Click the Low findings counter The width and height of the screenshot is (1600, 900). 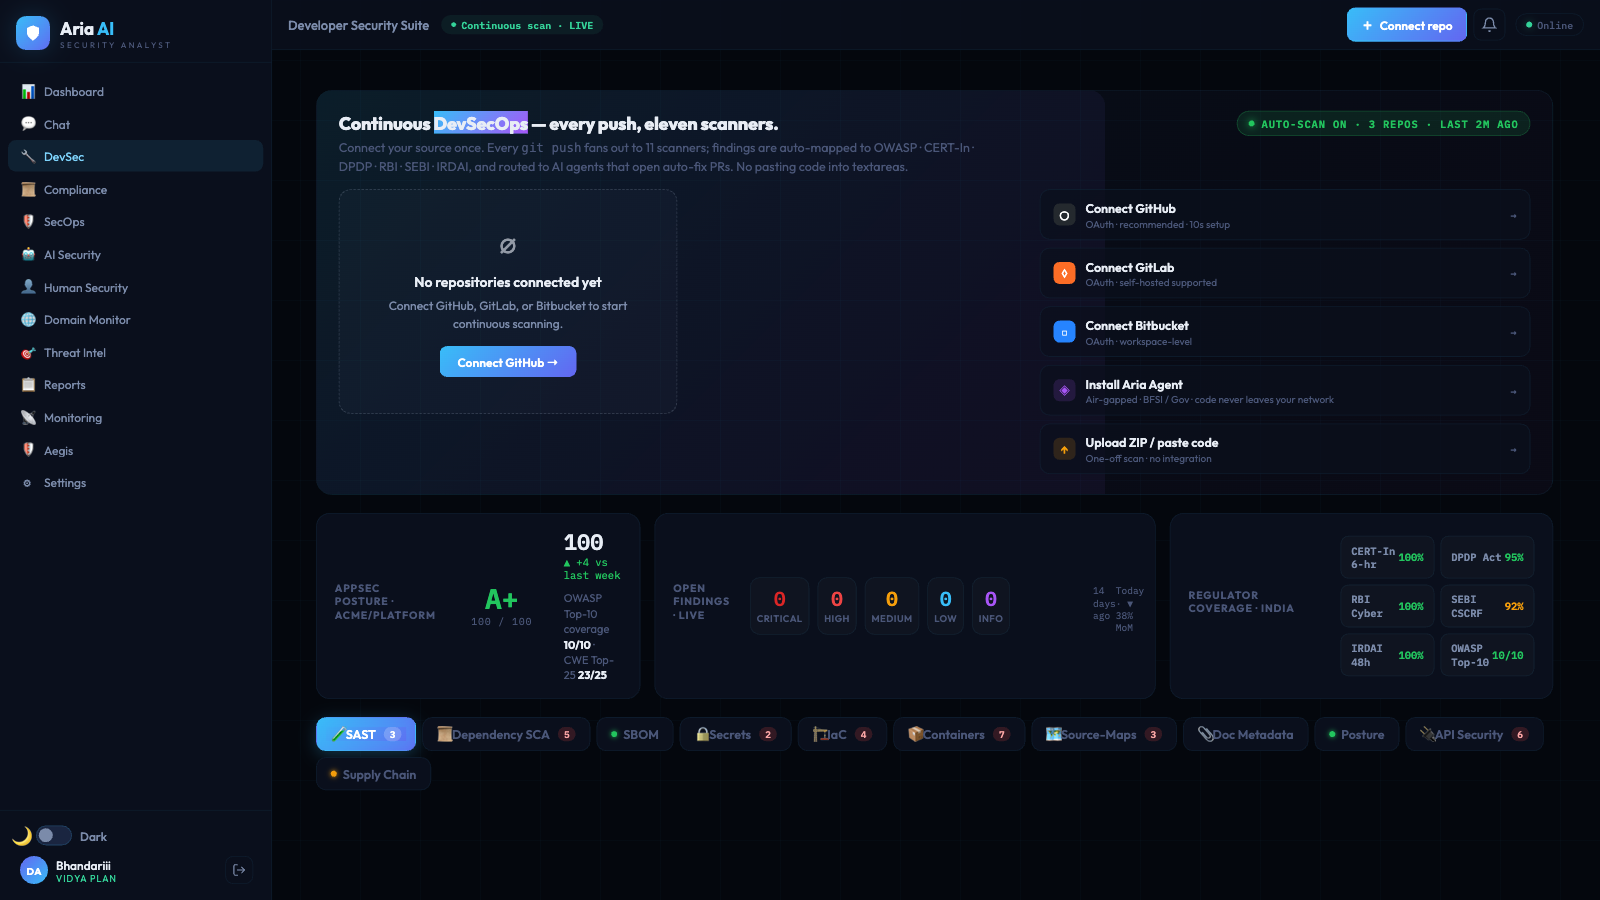(945, 606)
